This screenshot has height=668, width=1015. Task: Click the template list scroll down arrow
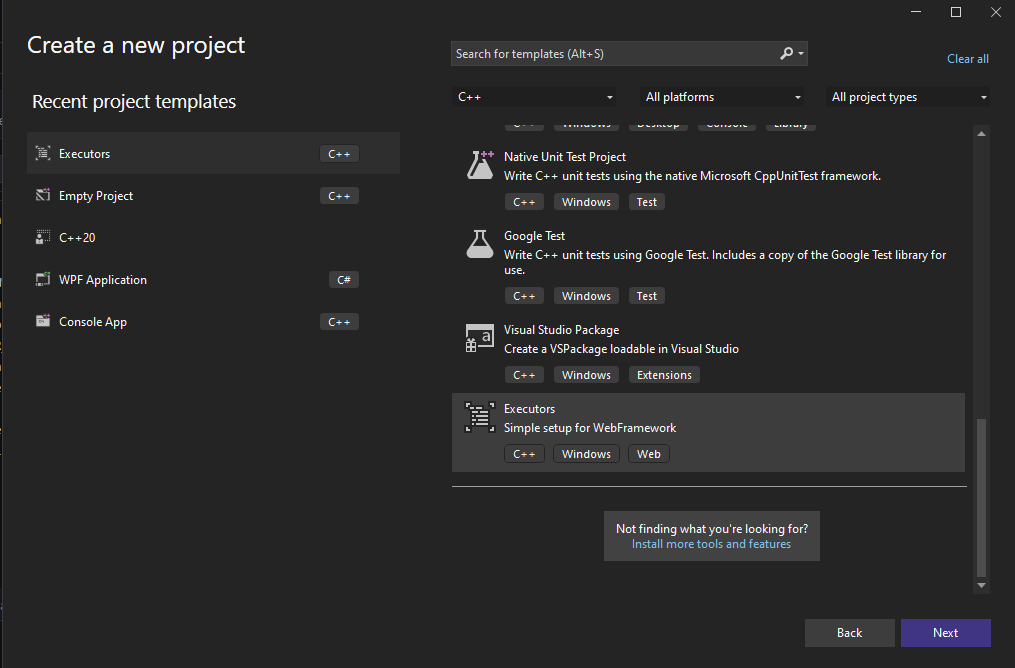(x=981, y=585)
